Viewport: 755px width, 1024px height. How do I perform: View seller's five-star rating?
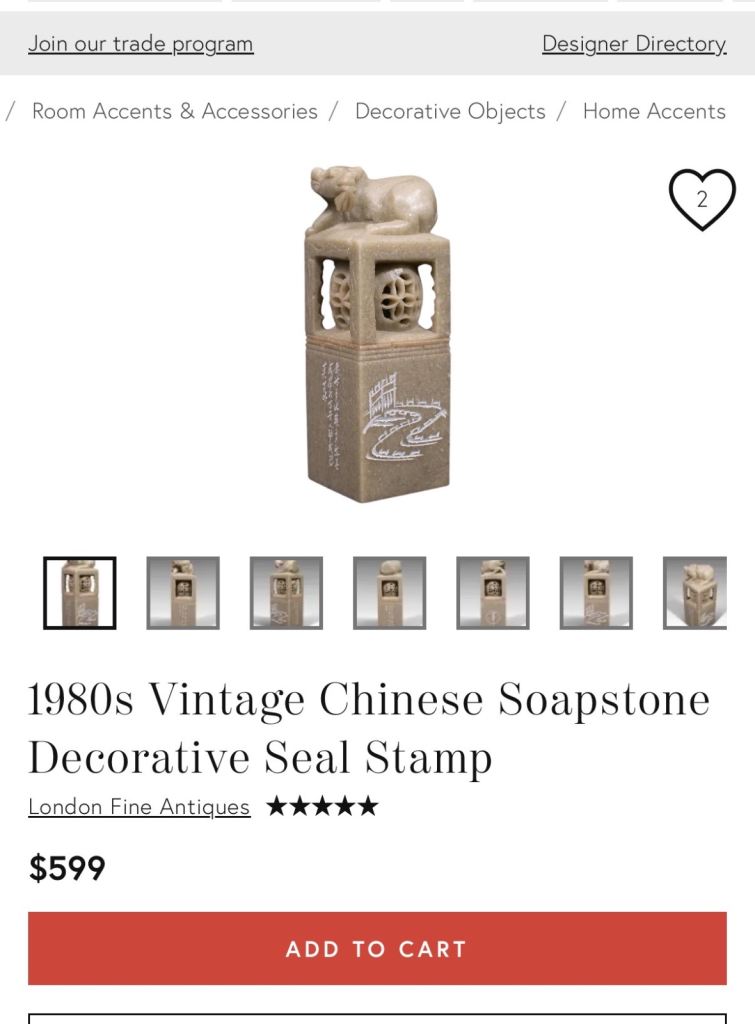(323, 806)
